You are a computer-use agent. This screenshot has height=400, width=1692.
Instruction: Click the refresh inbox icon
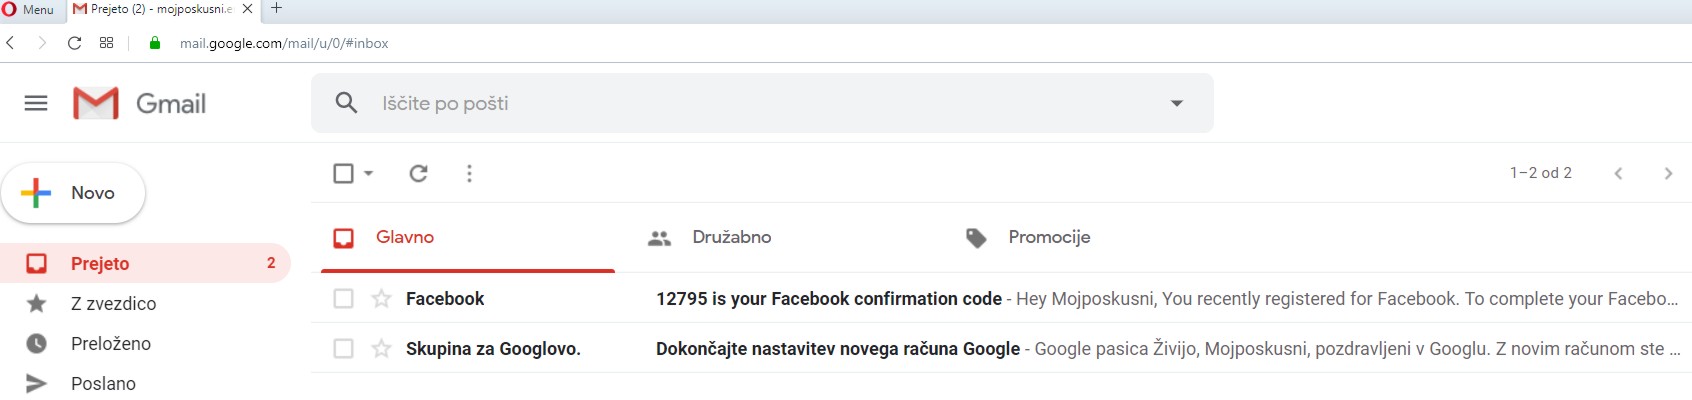pos(419,173)
